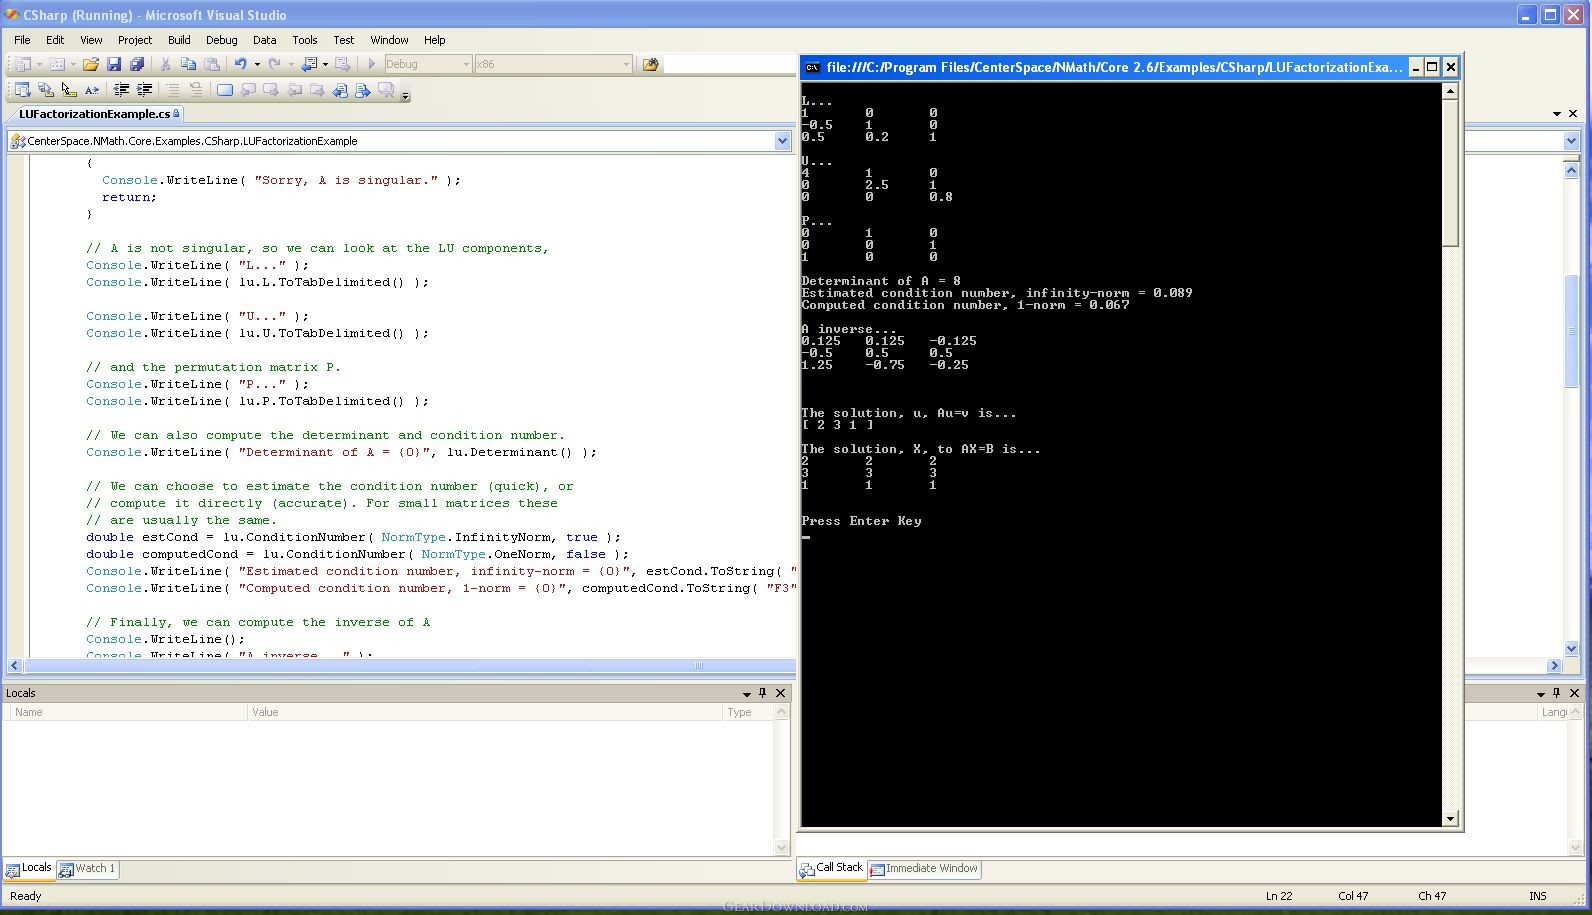Click the Navigate Backward icon
The width and height of the screenshot is (1592, 915).
310,64
